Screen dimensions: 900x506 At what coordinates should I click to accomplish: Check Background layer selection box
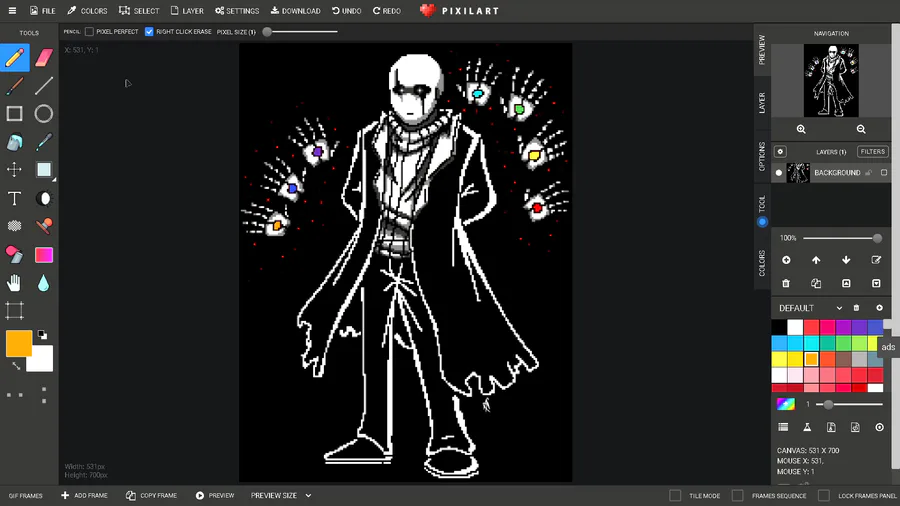[884, 173]
